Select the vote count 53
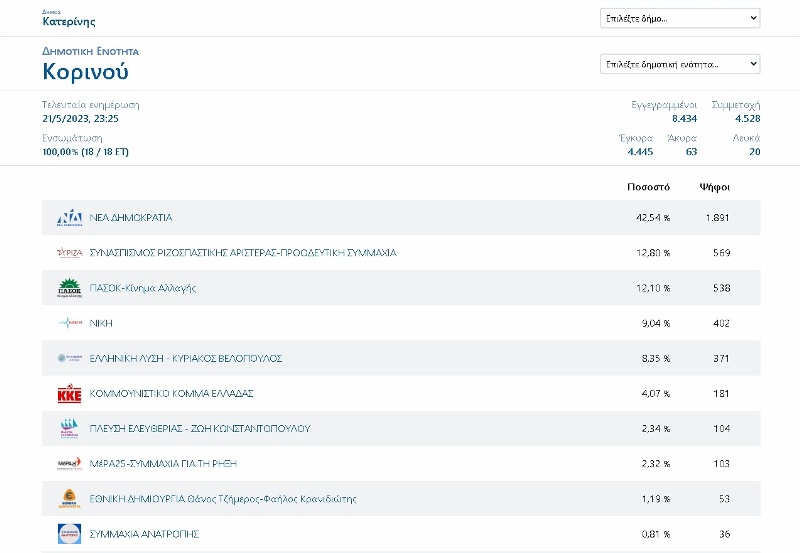 [x=724, y=499]
